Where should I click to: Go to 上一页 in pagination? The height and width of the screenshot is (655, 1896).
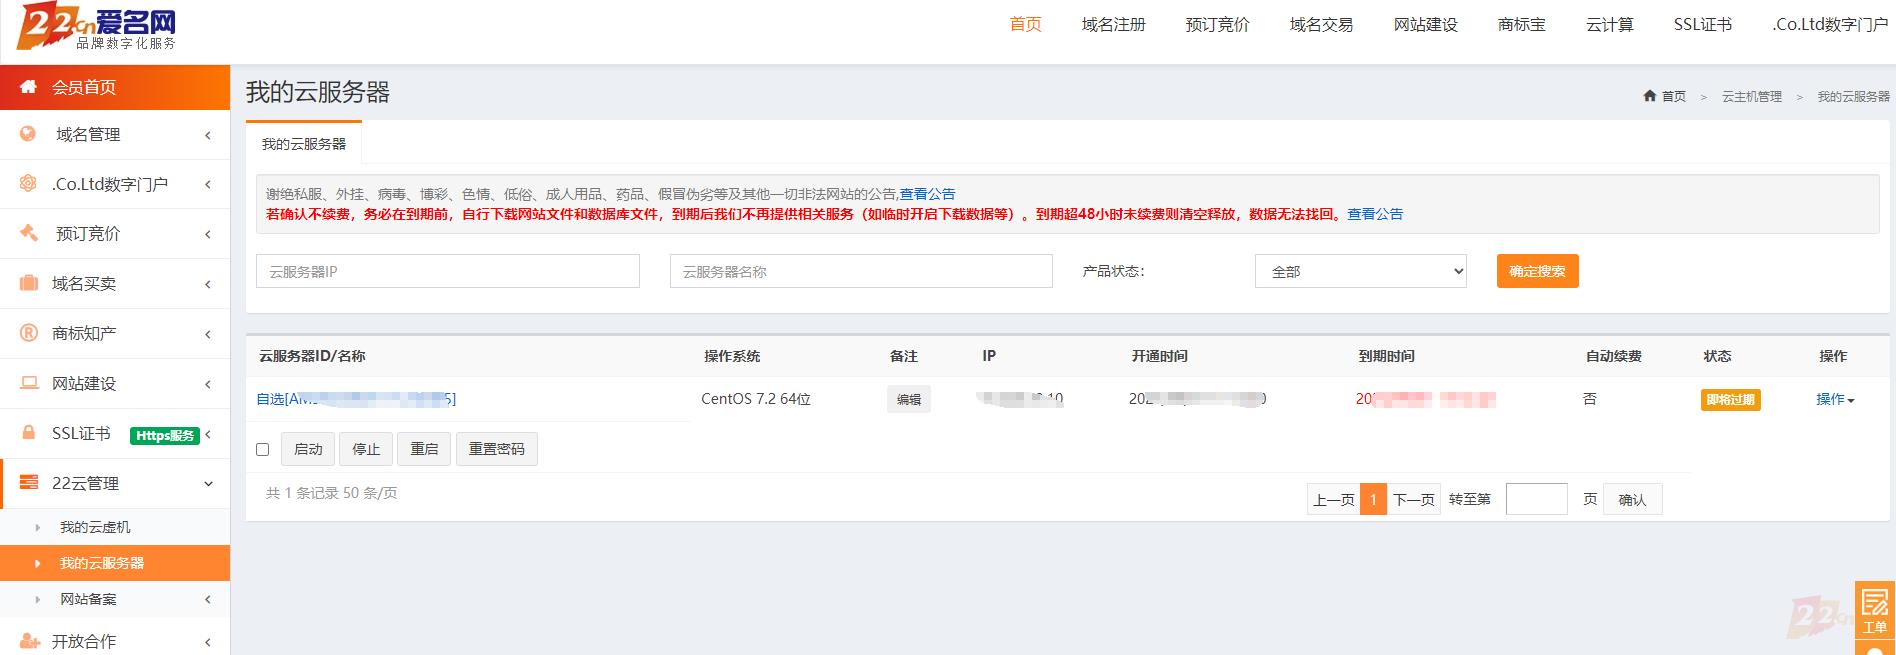point(1333,499)
